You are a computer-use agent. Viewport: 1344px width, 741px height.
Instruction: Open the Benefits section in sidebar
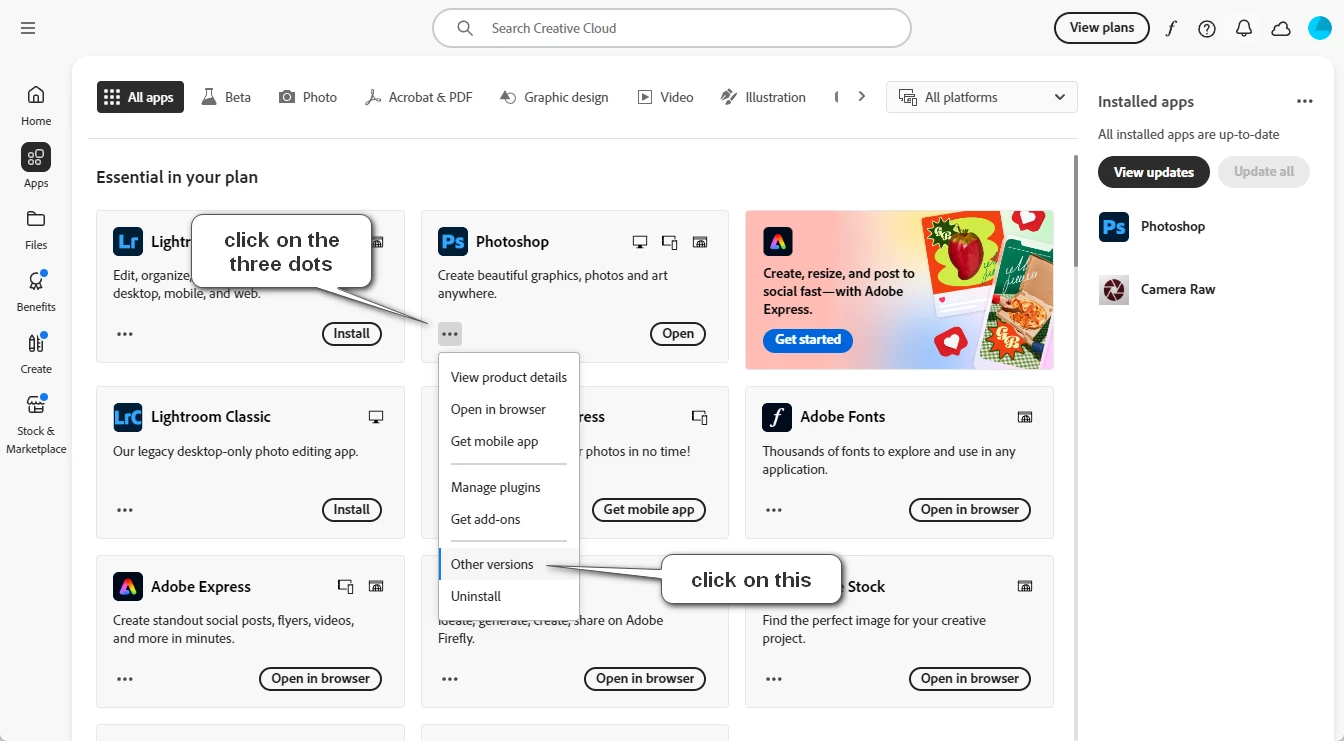click(x=36, y=291)
